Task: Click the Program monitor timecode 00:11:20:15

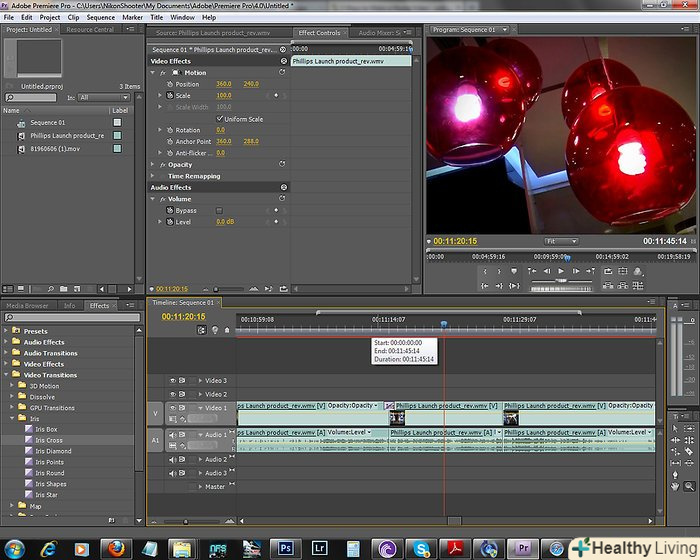Action: 454,241
